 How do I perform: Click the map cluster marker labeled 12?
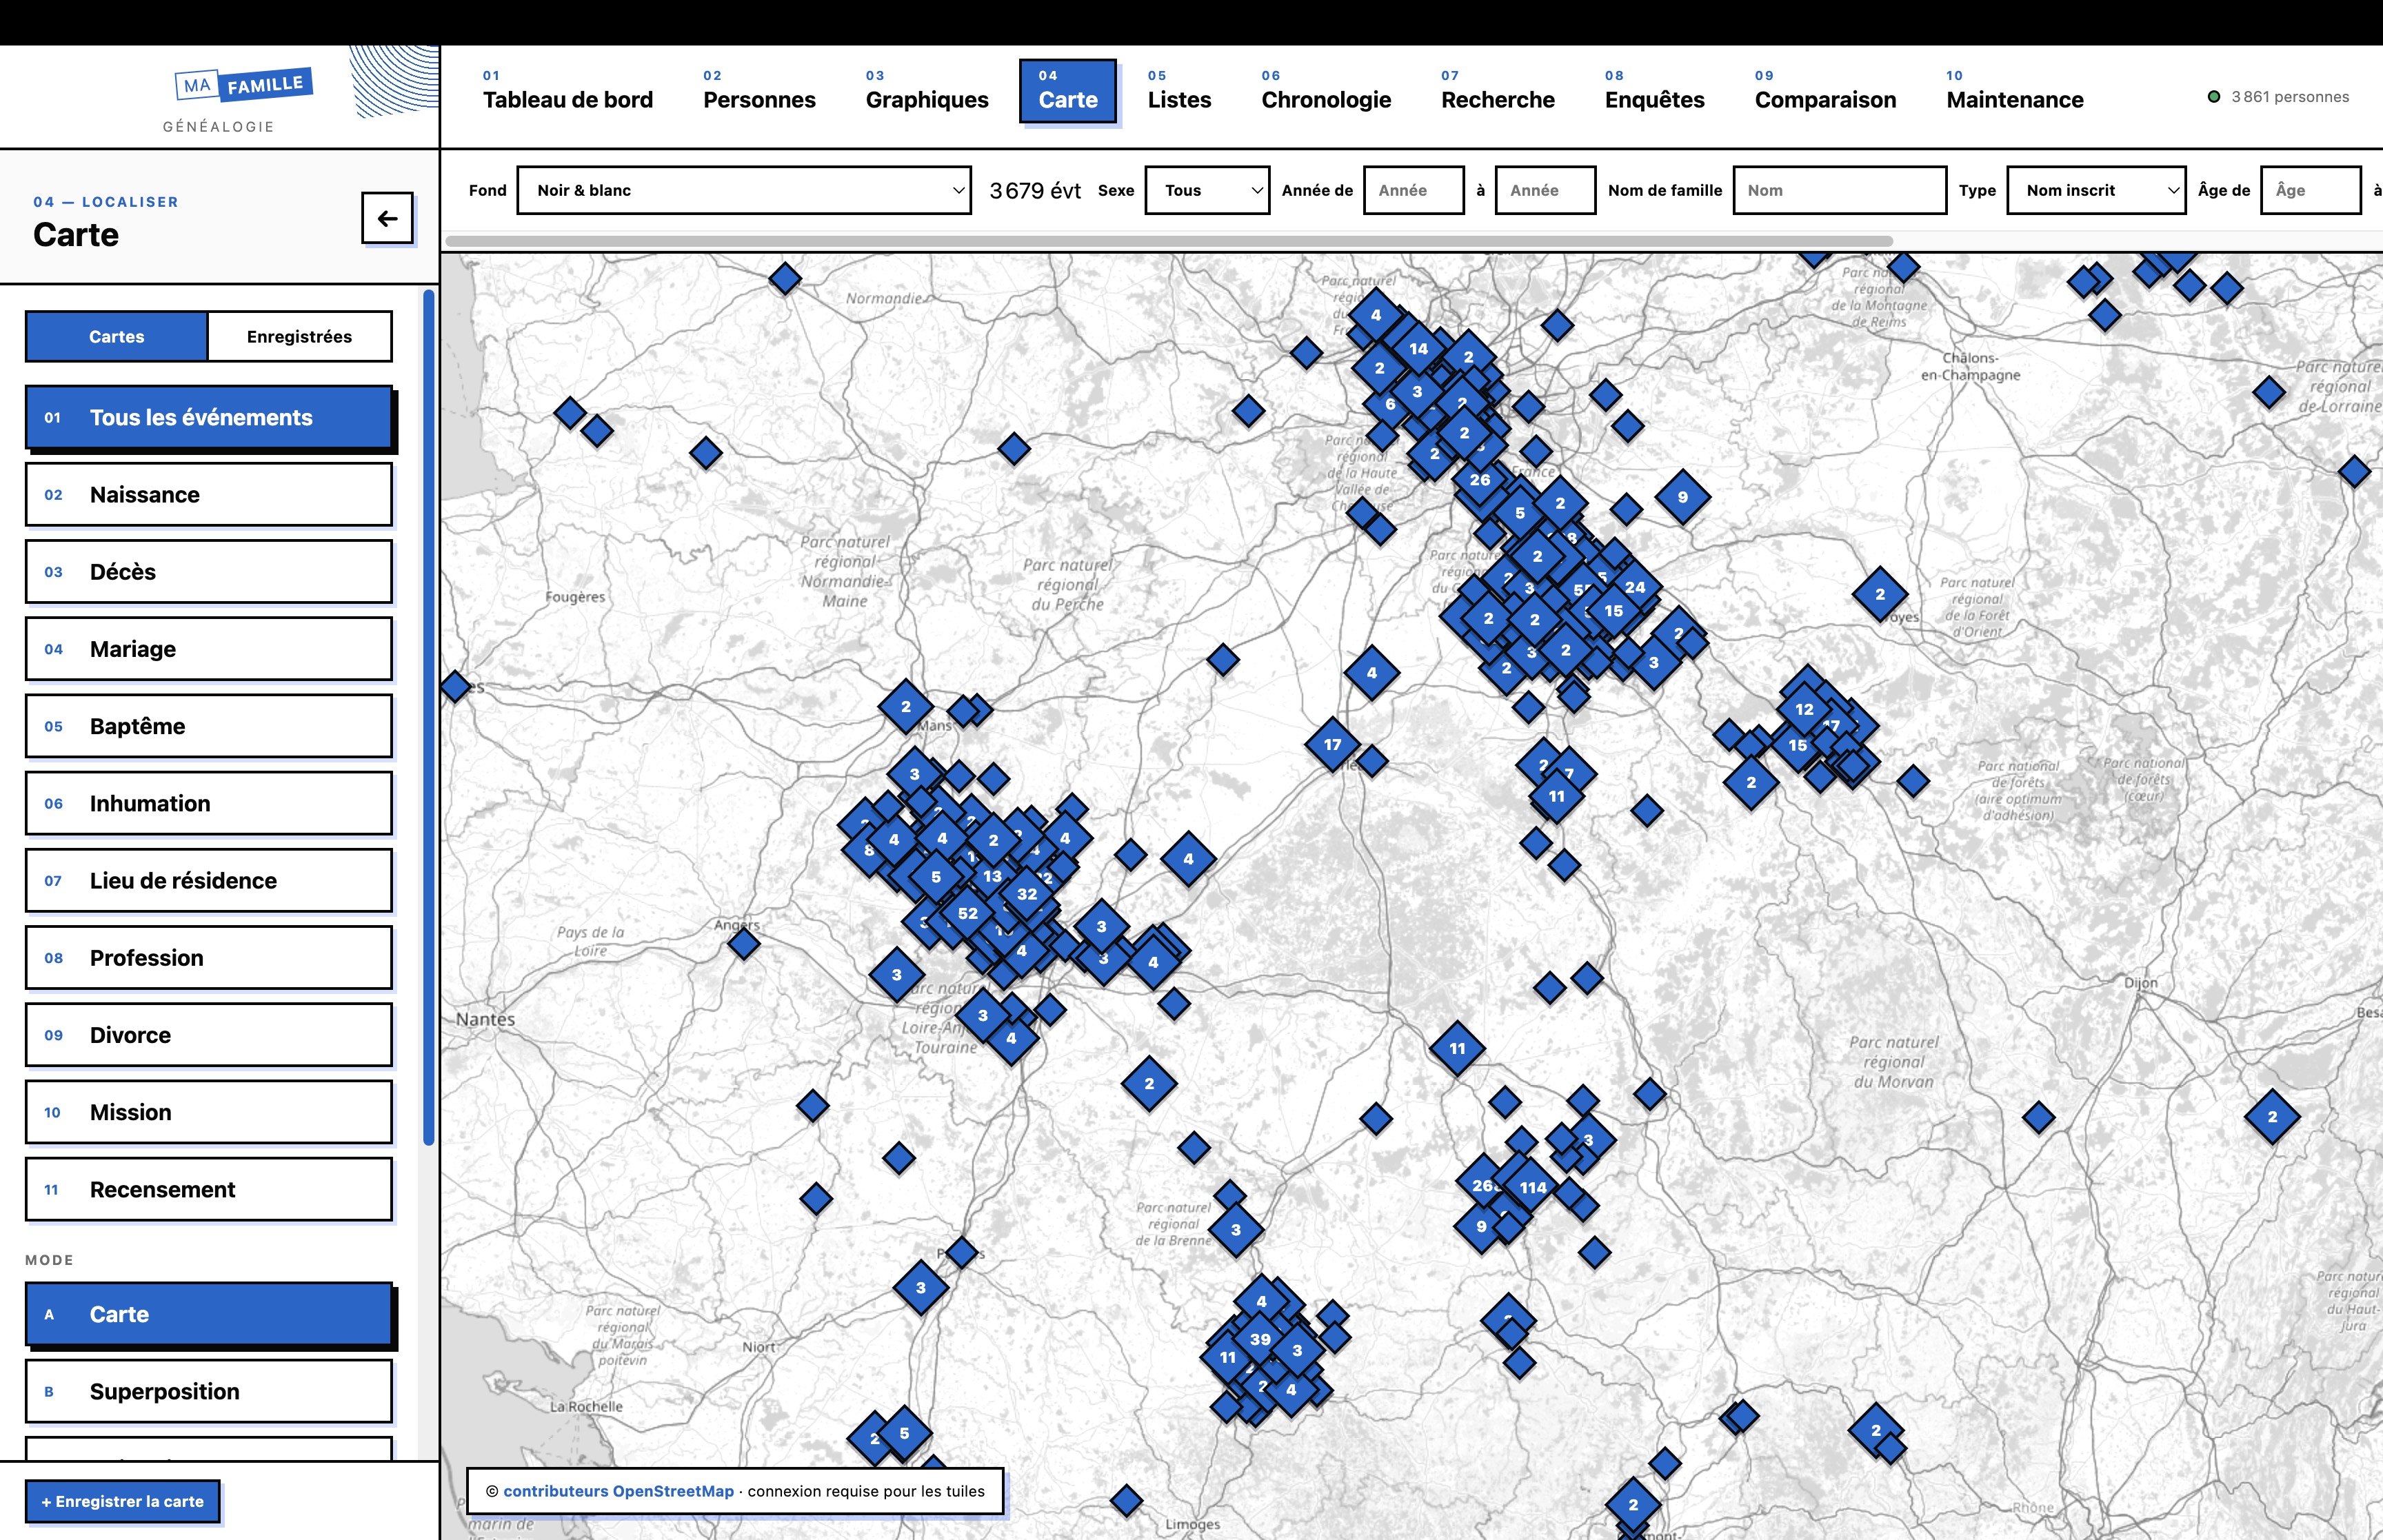coord(1804,709)
